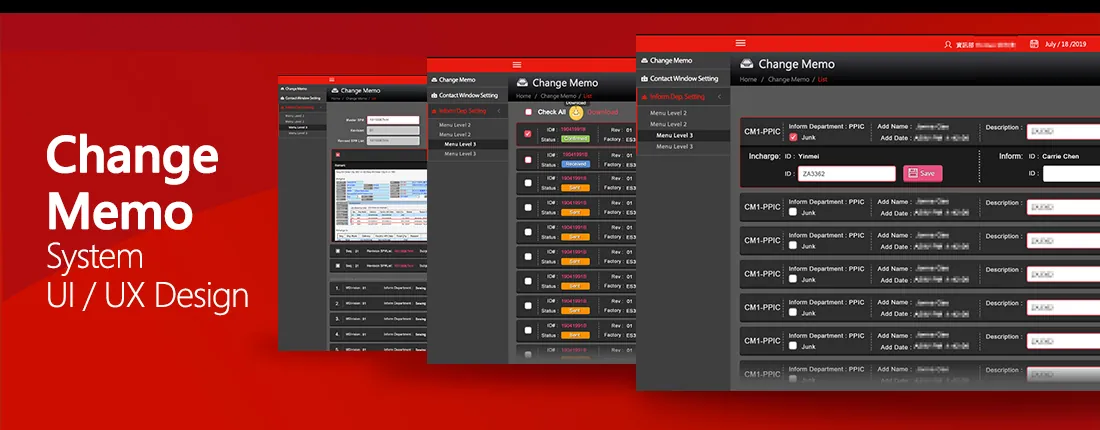This screenshot has width=1100, height=430.
Task: Click the yellow Download icon in middle window
Action: pos(576,112)
